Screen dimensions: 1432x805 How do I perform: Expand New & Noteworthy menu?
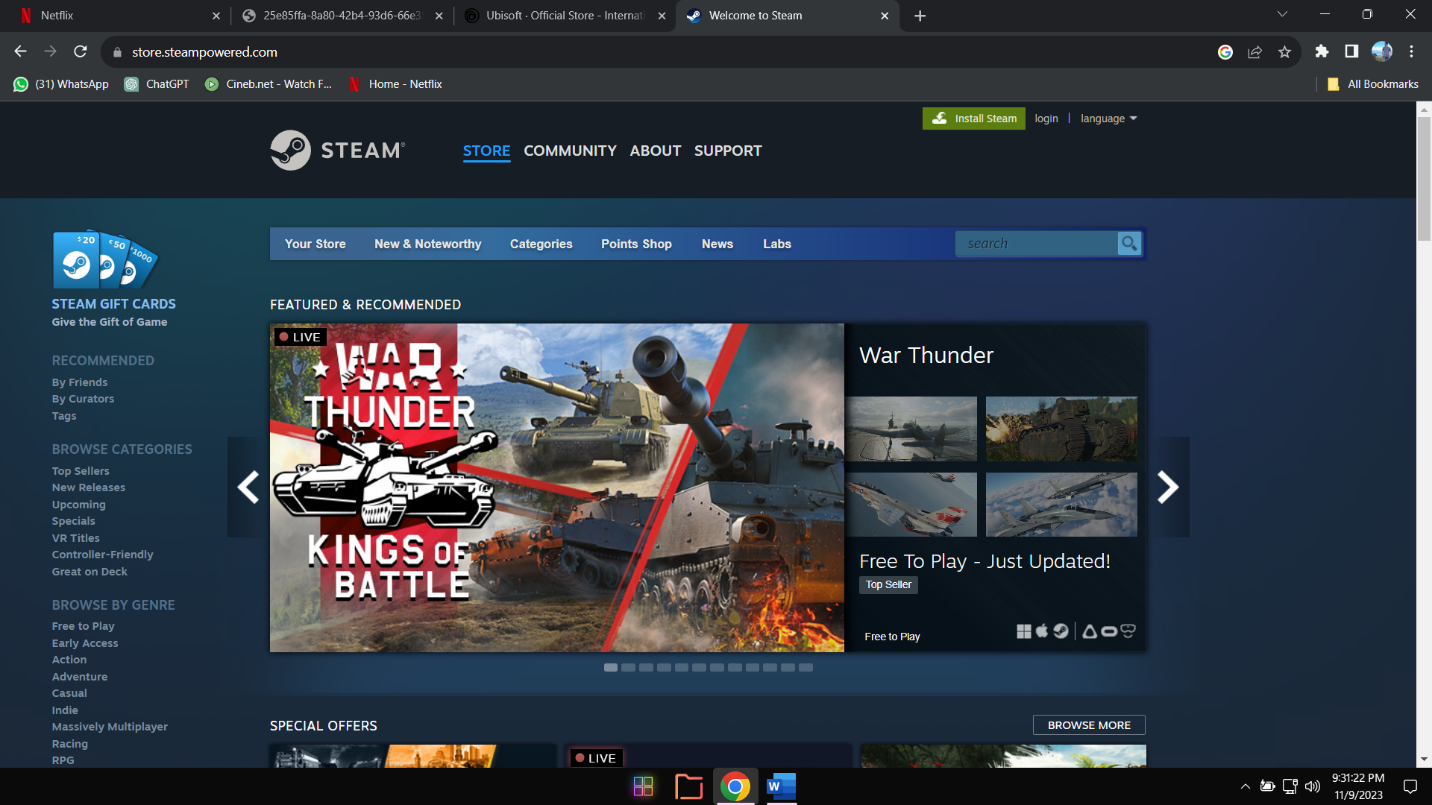[x=427, y=244]
